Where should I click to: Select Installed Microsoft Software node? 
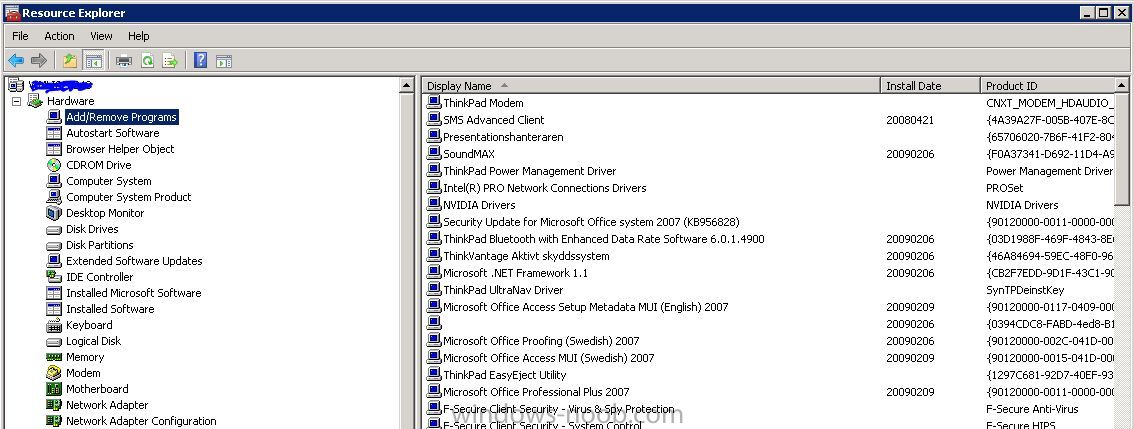pos(134,293)
